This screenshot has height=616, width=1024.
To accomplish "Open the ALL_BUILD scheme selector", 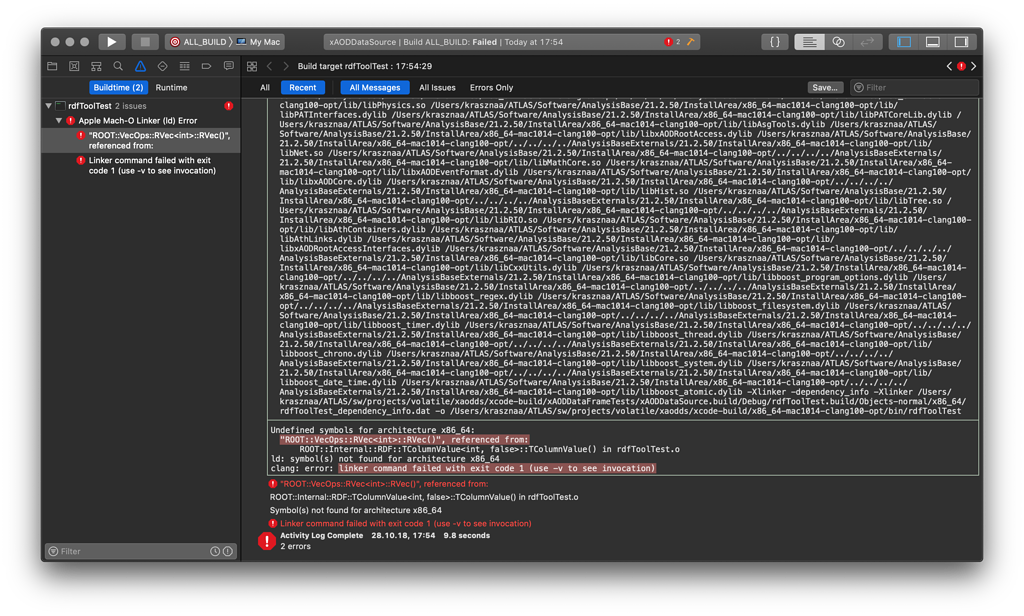I will 199,42.
